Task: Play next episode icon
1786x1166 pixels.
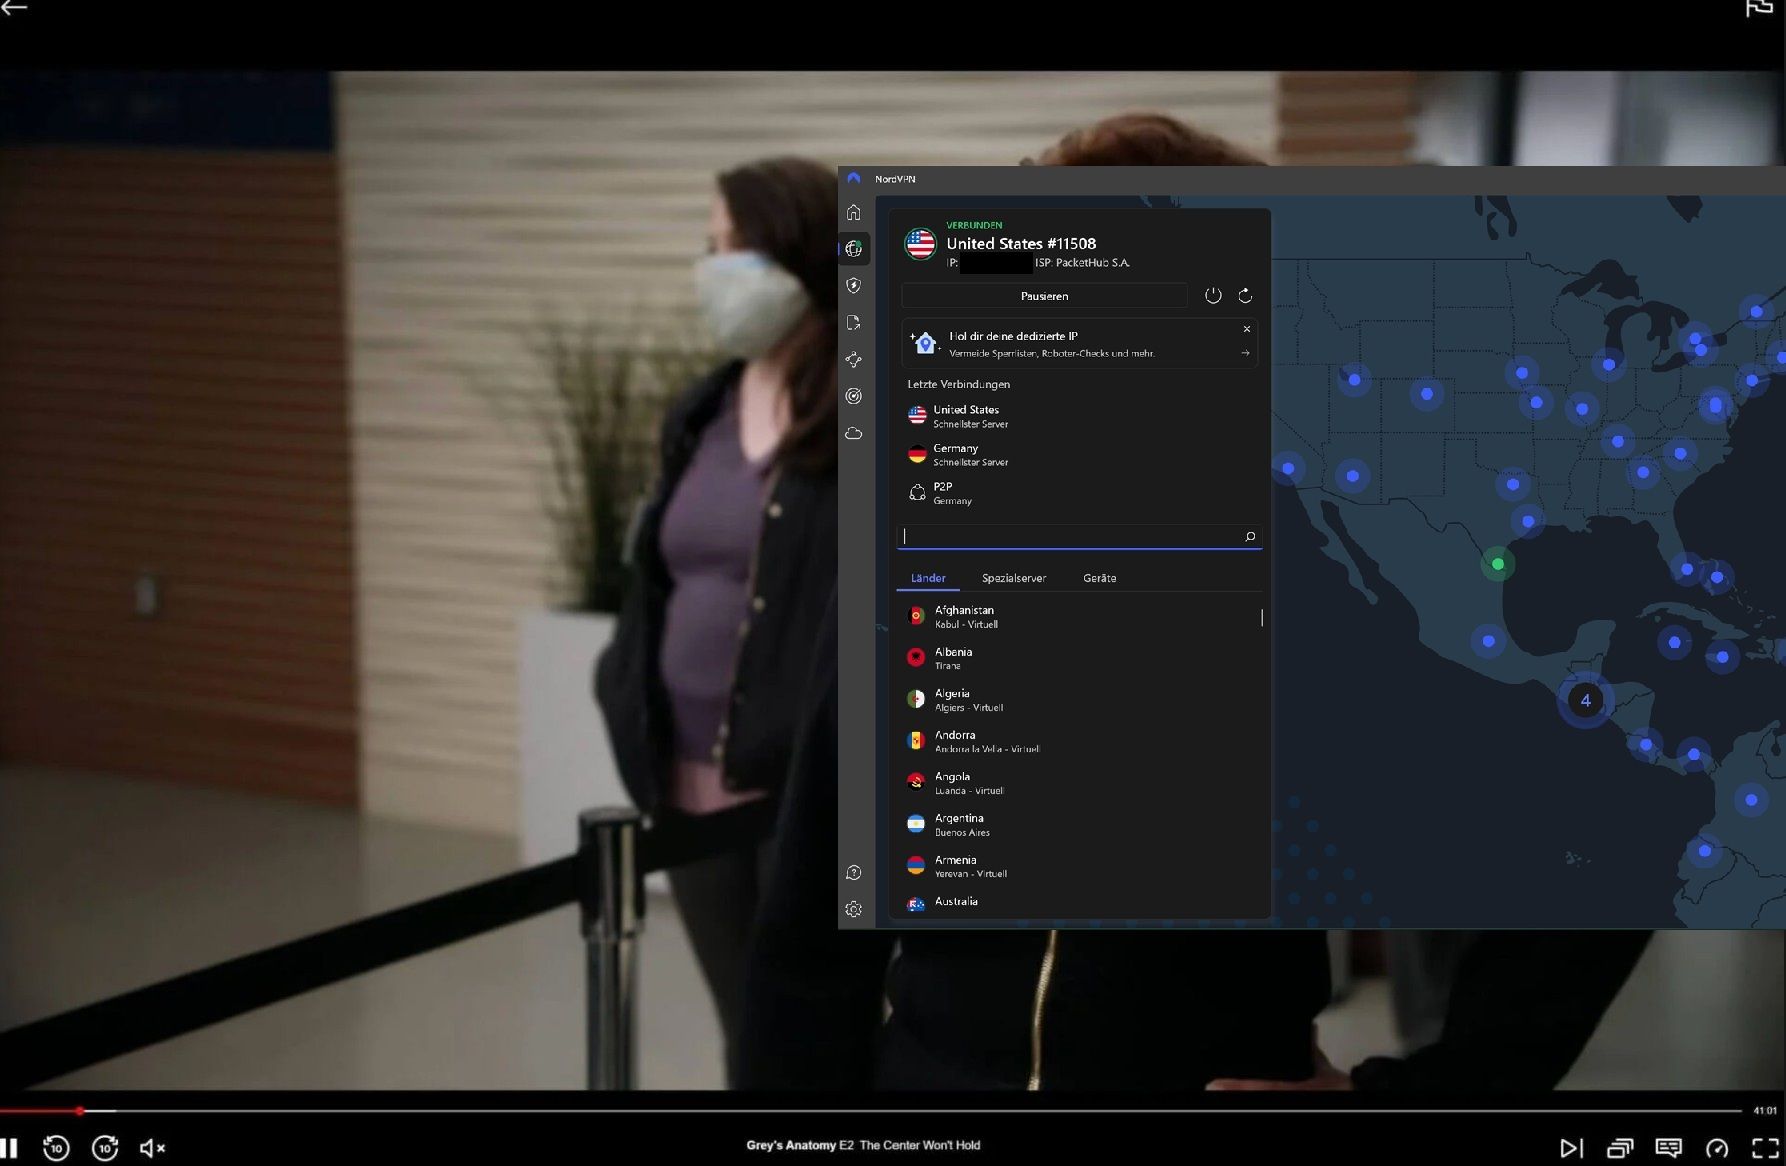Action: point(1572,1148)
